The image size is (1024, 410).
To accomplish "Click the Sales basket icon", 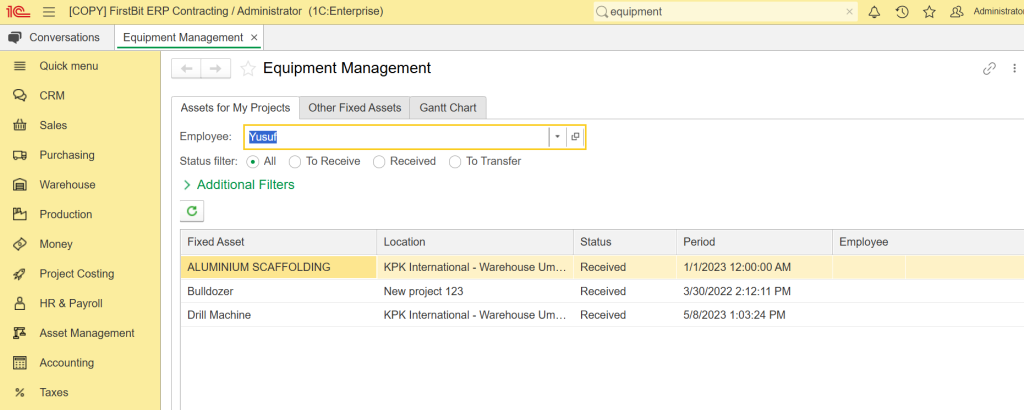I will (20, 125).
